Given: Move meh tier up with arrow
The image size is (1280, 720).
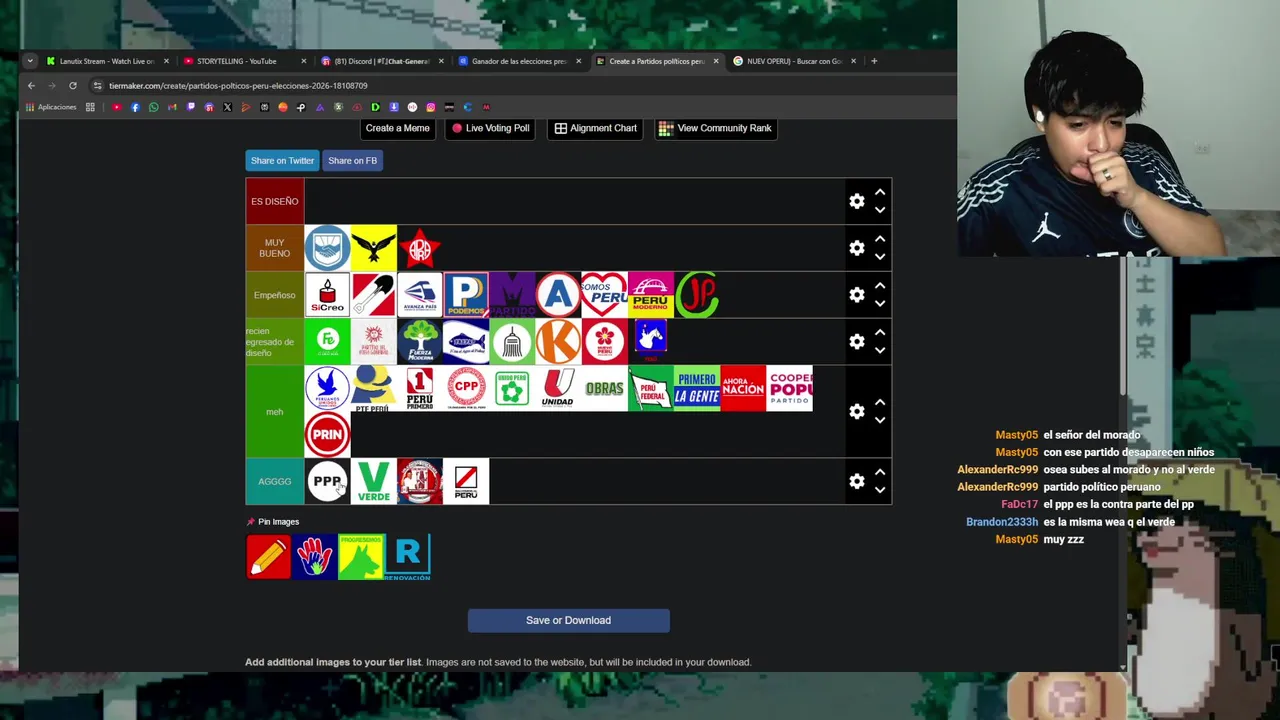Looking at the screenshot, I should point(880,403).
